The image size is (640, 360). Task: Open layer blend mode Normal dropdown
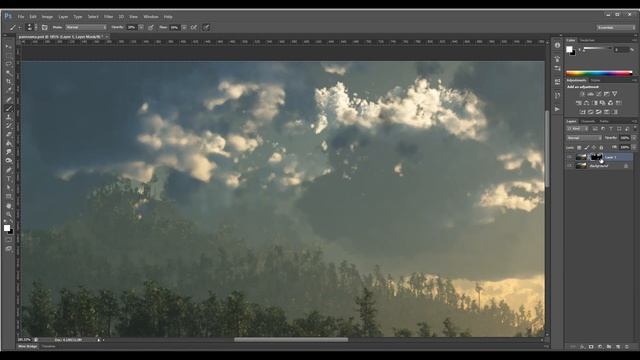coord(584,138)
